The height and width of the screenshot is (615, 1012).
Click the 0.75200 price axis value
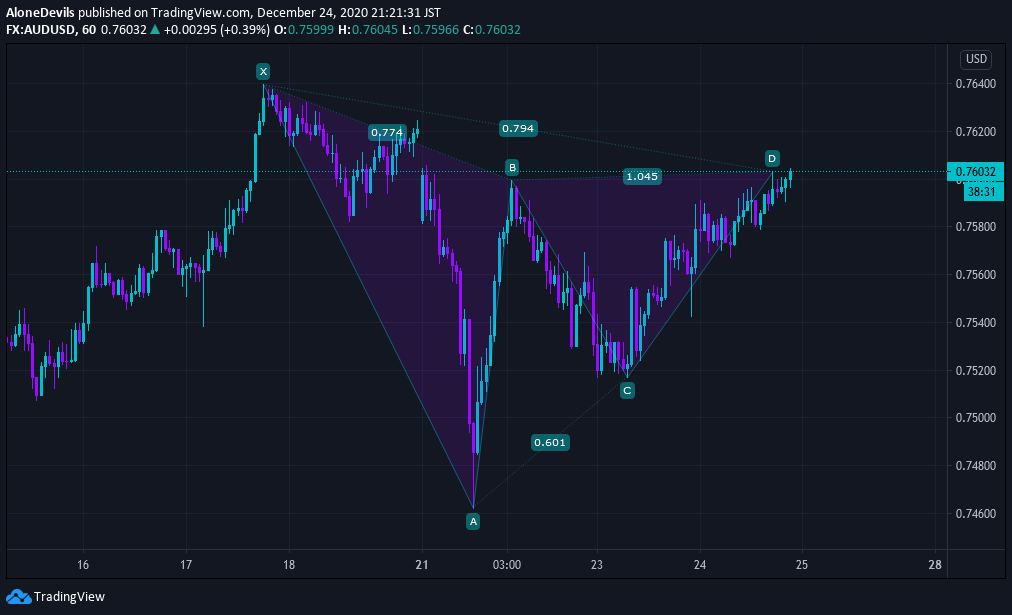(975, 370)
